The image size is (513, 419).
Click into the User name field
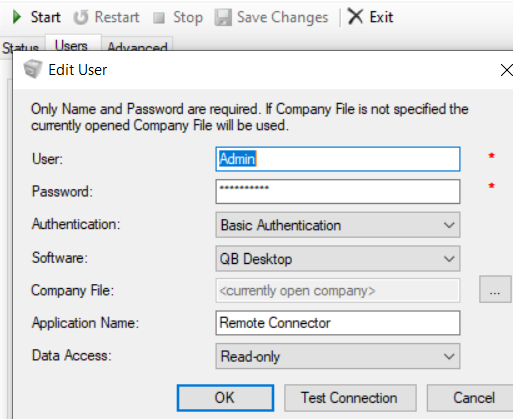(338, 159)
